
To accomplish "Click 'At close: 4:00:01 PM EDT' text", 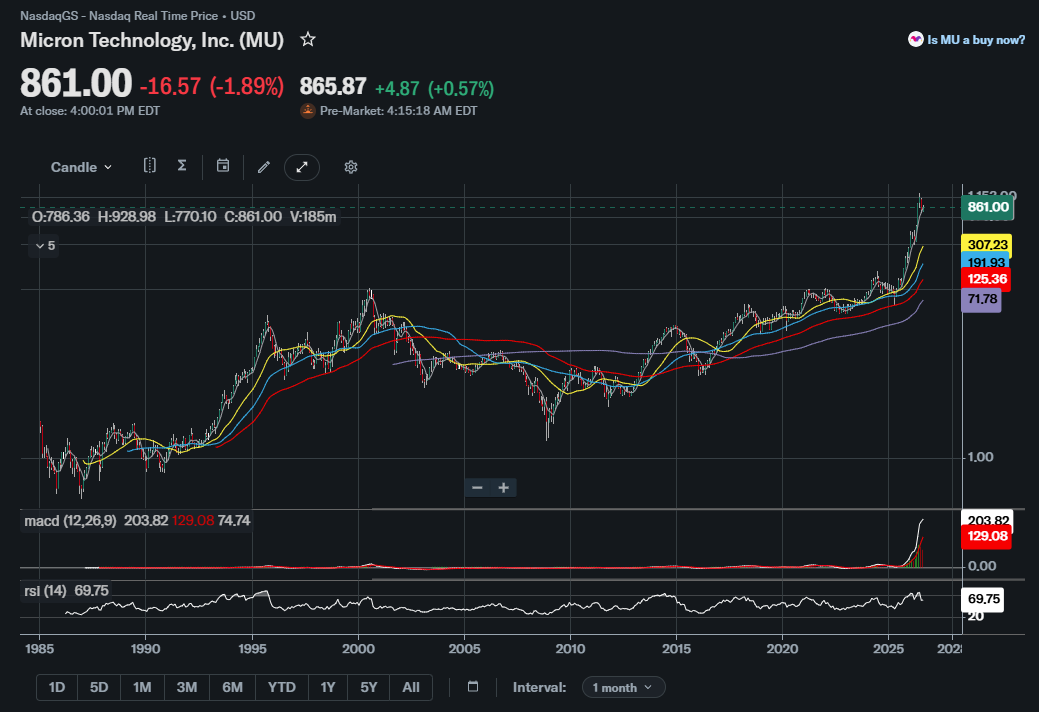I will pos(90,111).
